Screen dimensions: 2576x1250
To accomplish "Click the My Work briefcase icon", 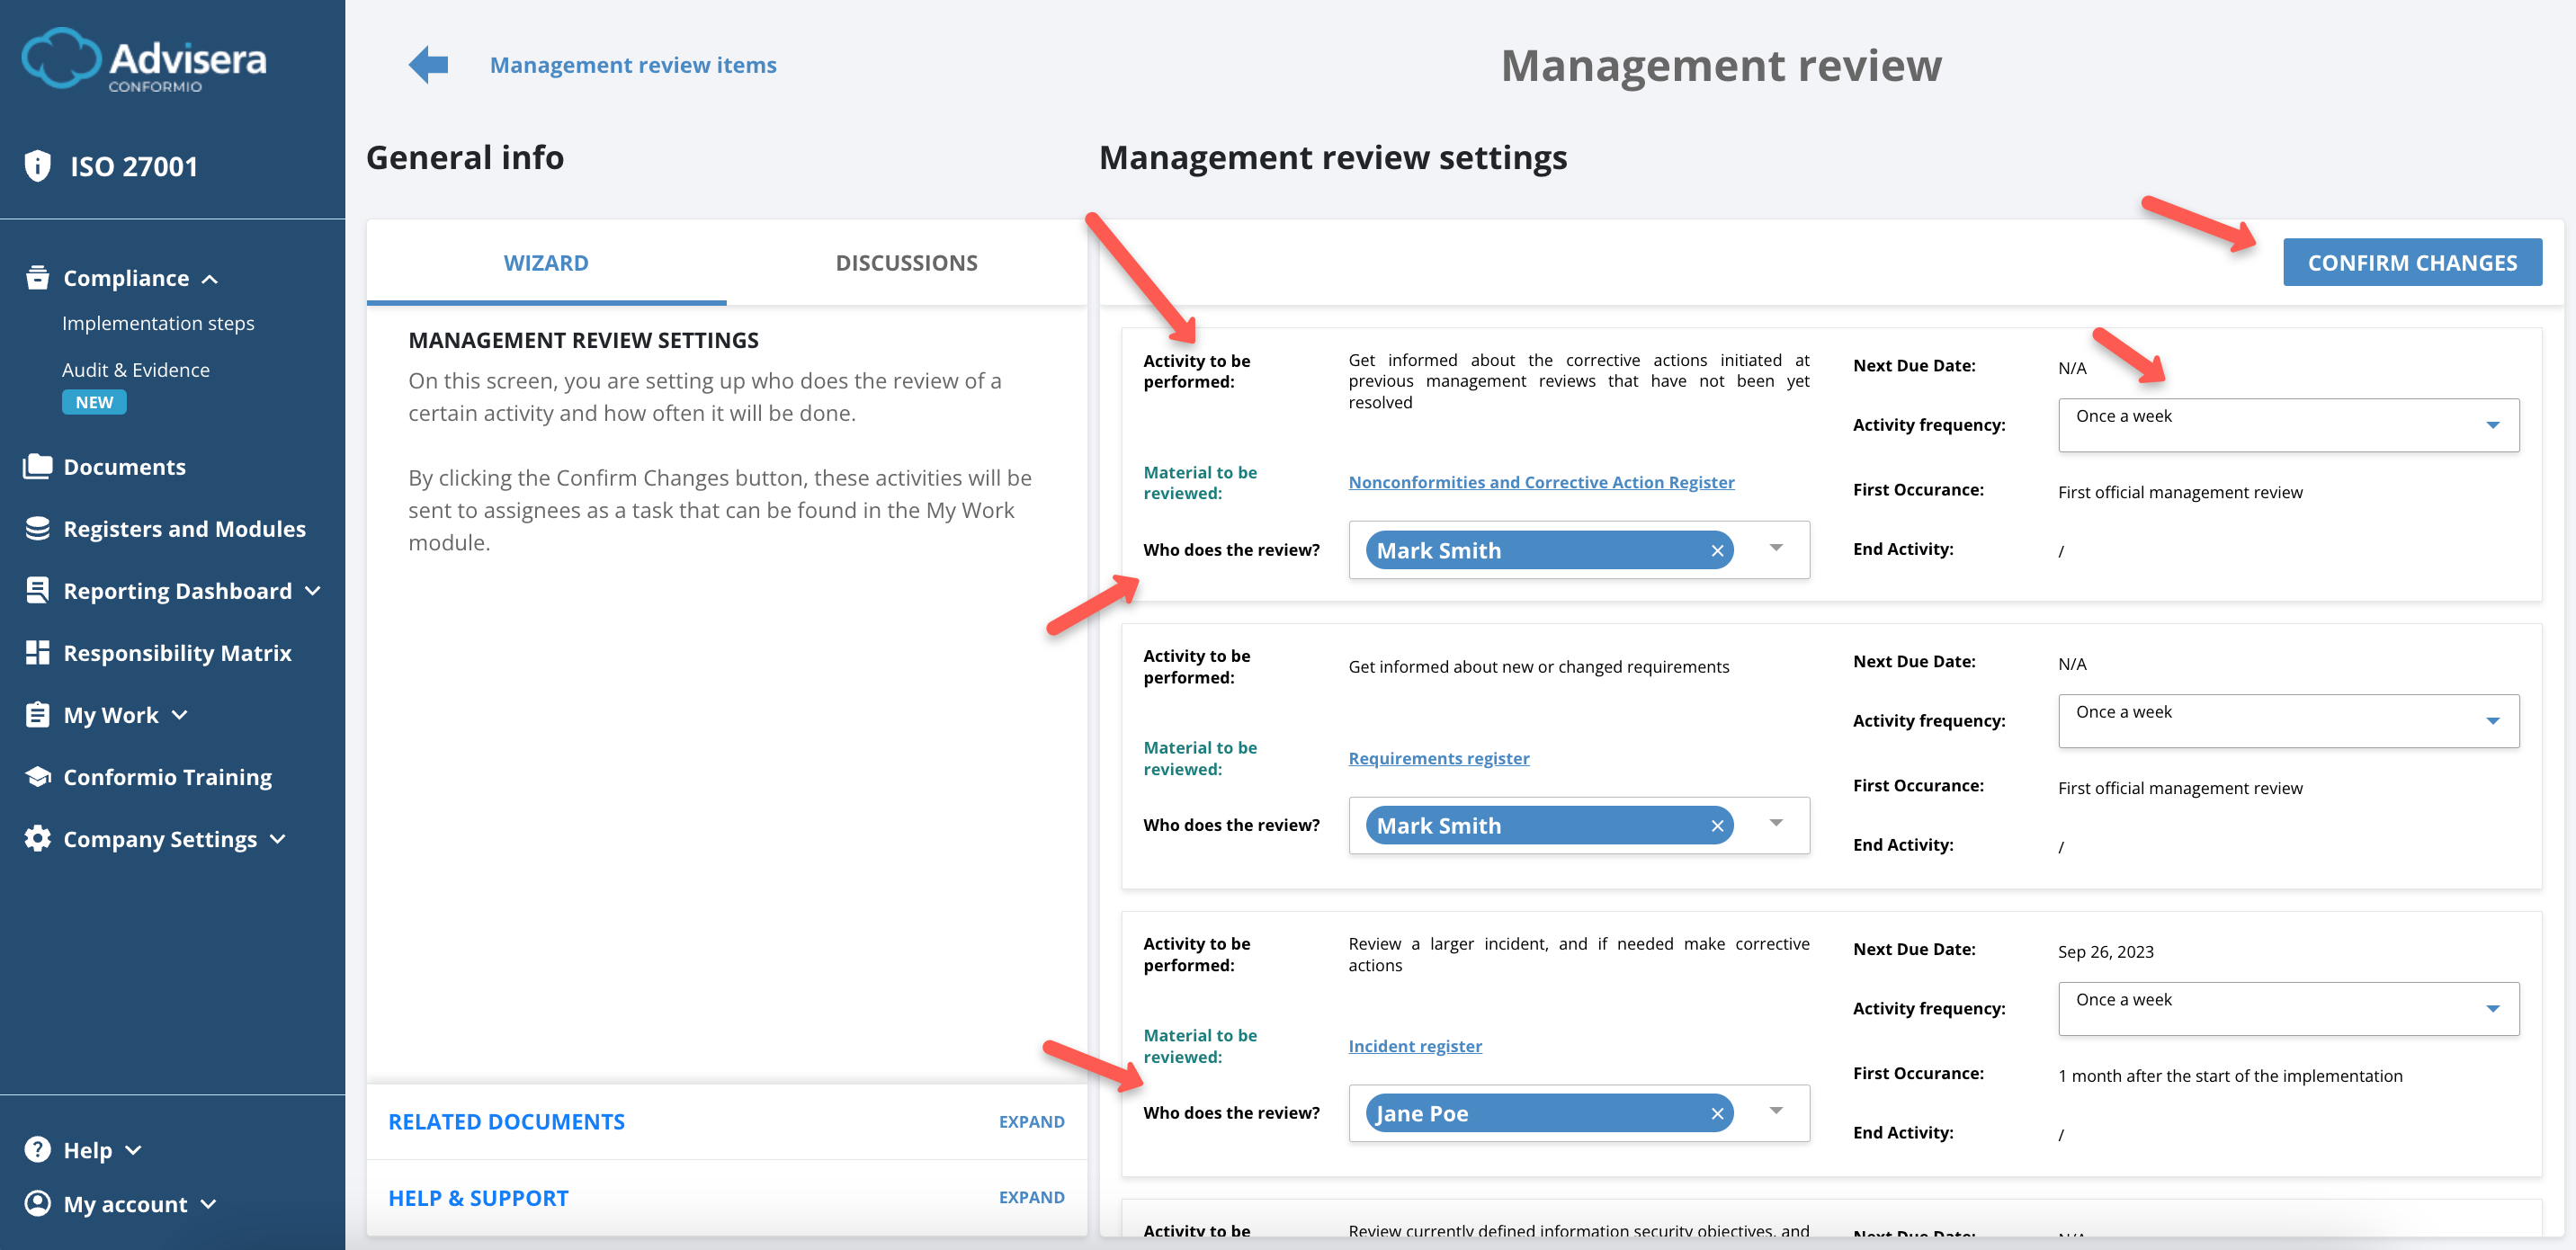I will point(37,714).
